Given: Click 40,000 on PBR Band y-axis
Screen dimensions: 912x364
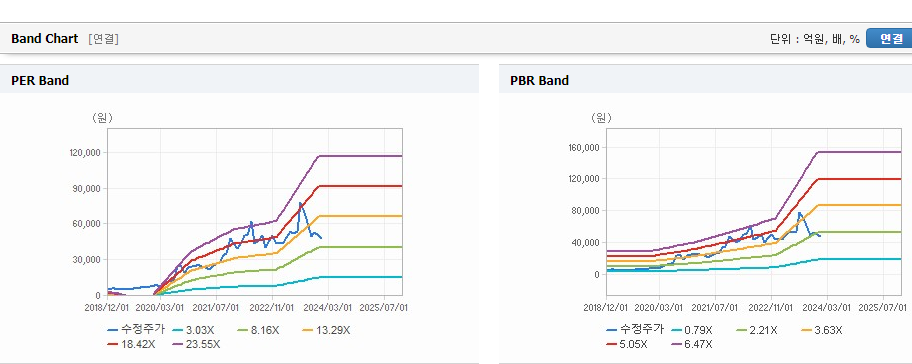Looking at the screenshot, I should point(586,242).
